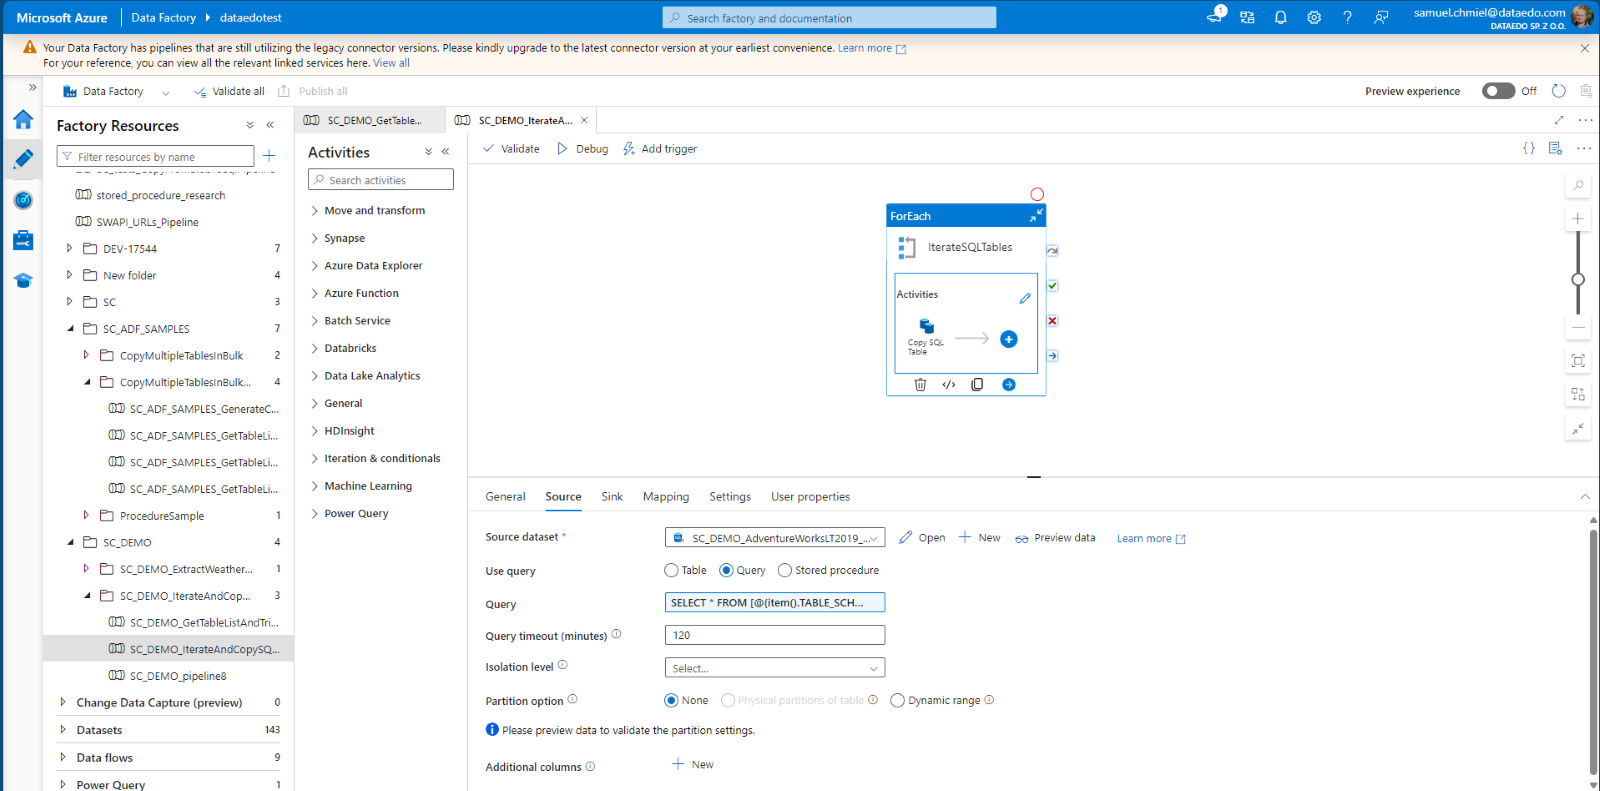Select Dynamic range partition option
The image size is (1600, 791).
897,700
